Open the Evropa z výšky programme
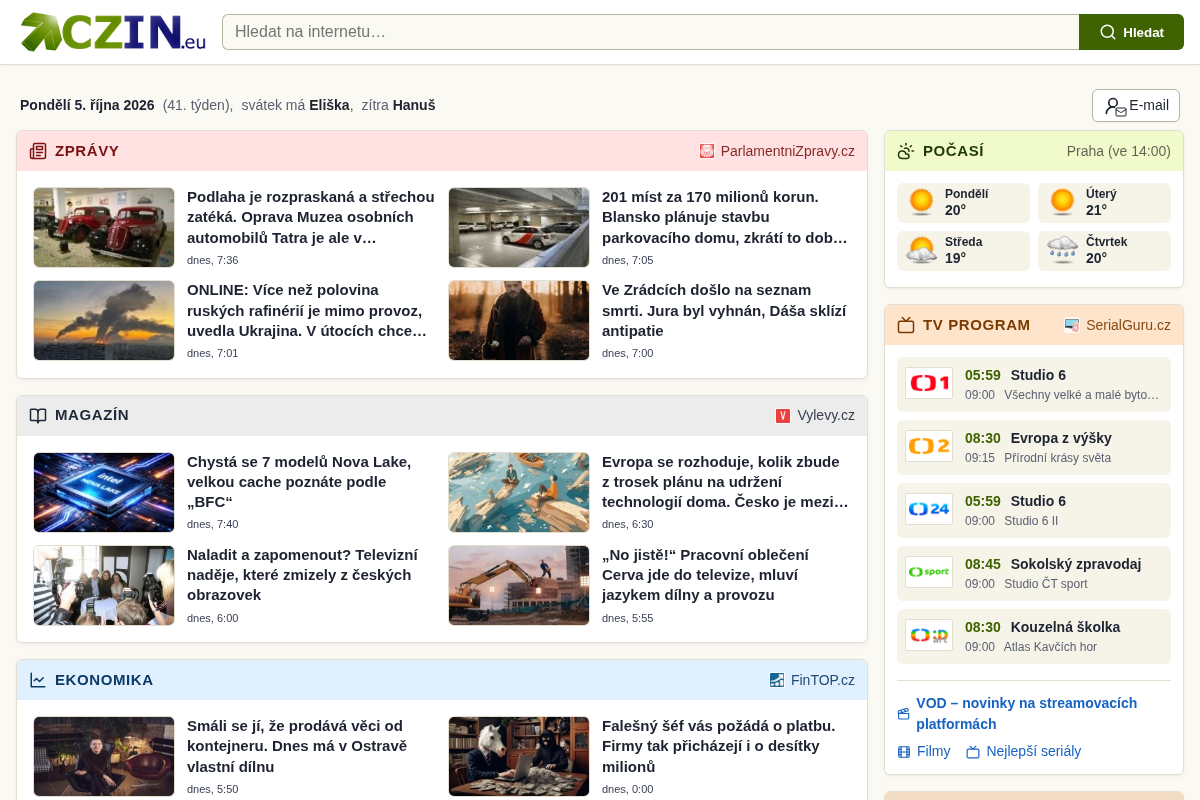This screenshot has height=800, width=1200. (x=1034, y=447)
